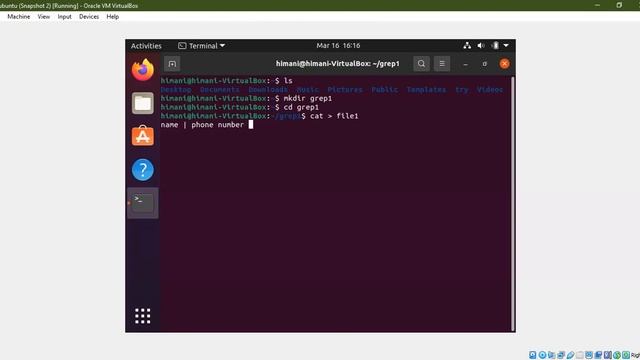Minimize the Ubuntu terminal window

point(465,64)
